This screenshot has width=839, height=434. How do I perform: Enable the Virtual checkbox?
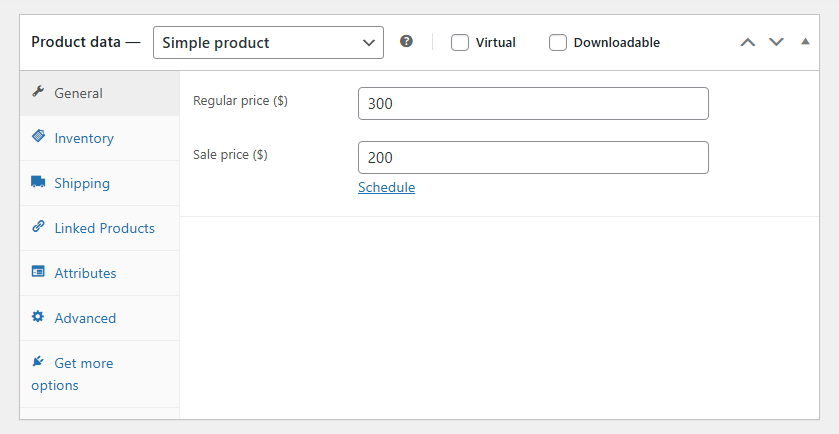coord(460,42)
